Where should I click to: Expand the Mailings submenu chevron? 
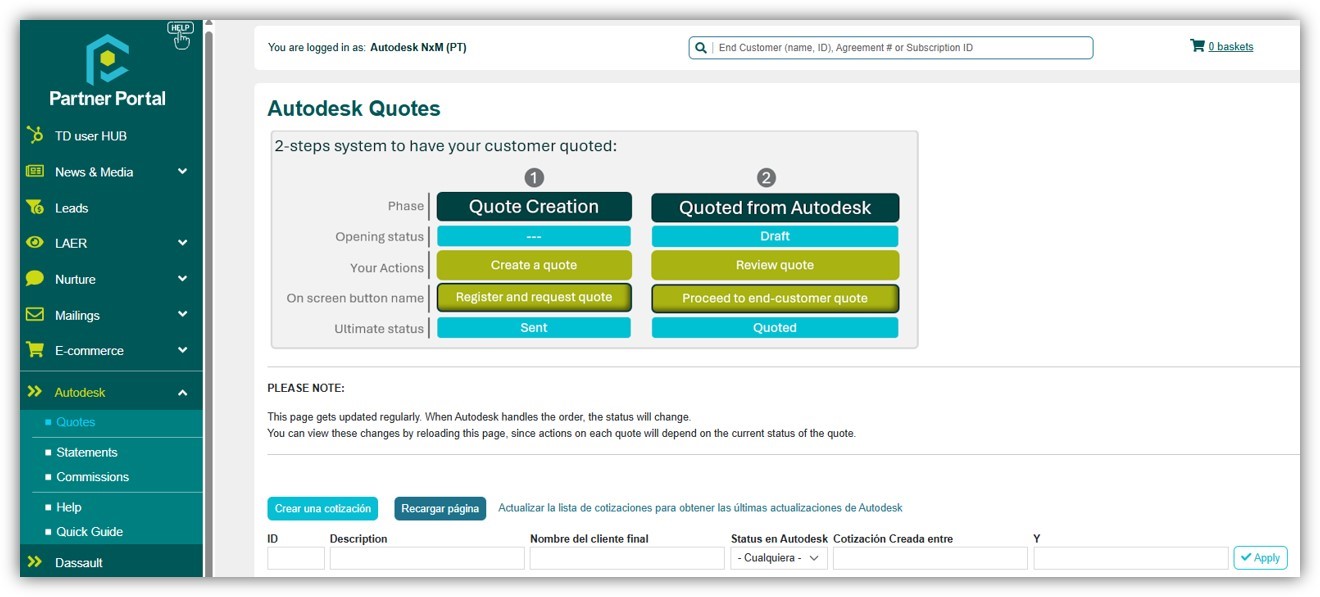point(182,314)
